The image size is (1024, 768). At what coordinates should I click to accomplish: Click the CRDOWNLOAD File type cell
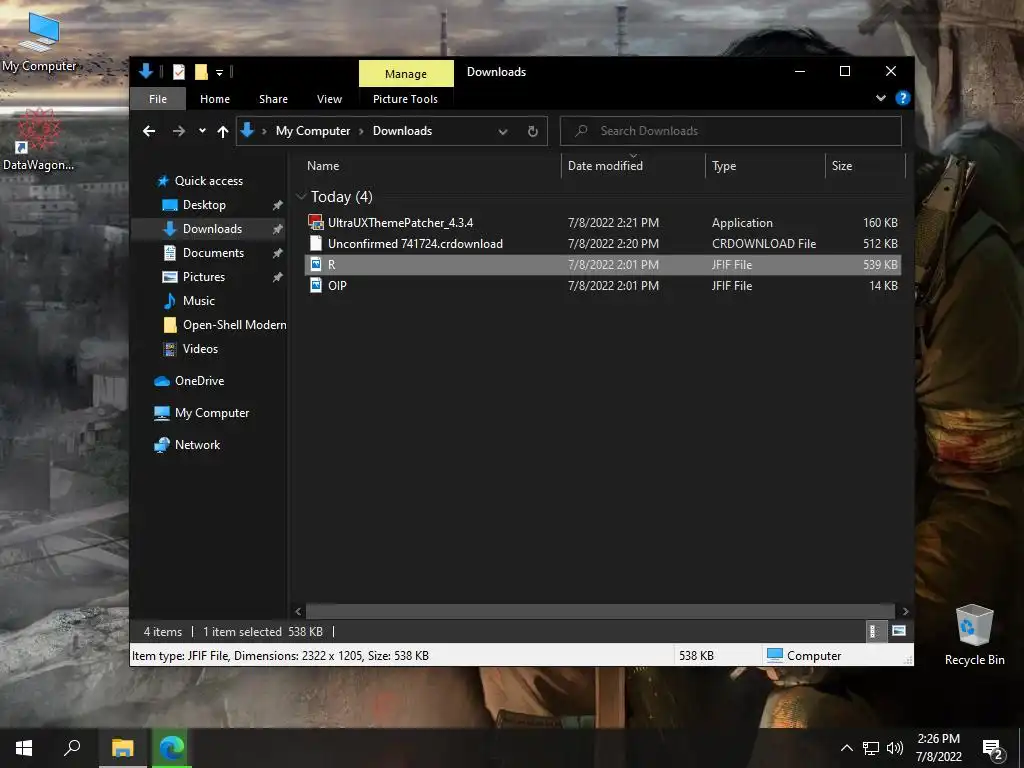(x=764, y=244)
